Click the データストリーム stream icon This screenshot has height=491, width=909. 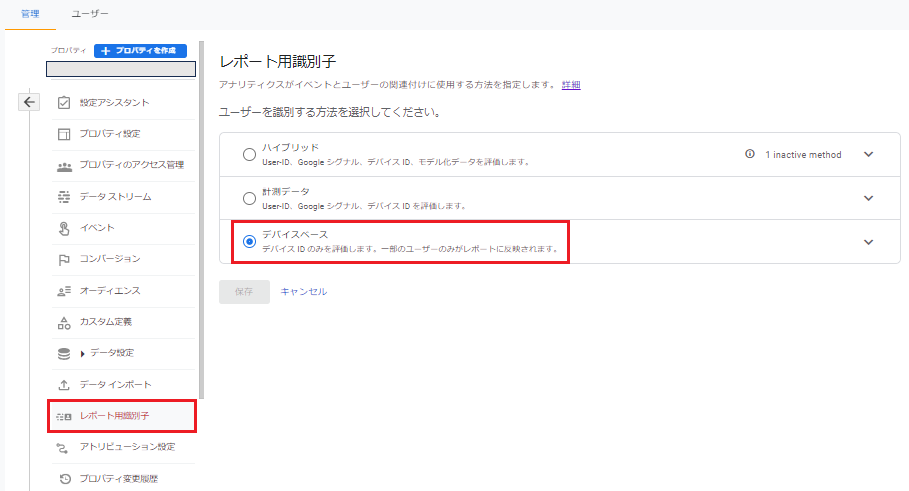64,197
